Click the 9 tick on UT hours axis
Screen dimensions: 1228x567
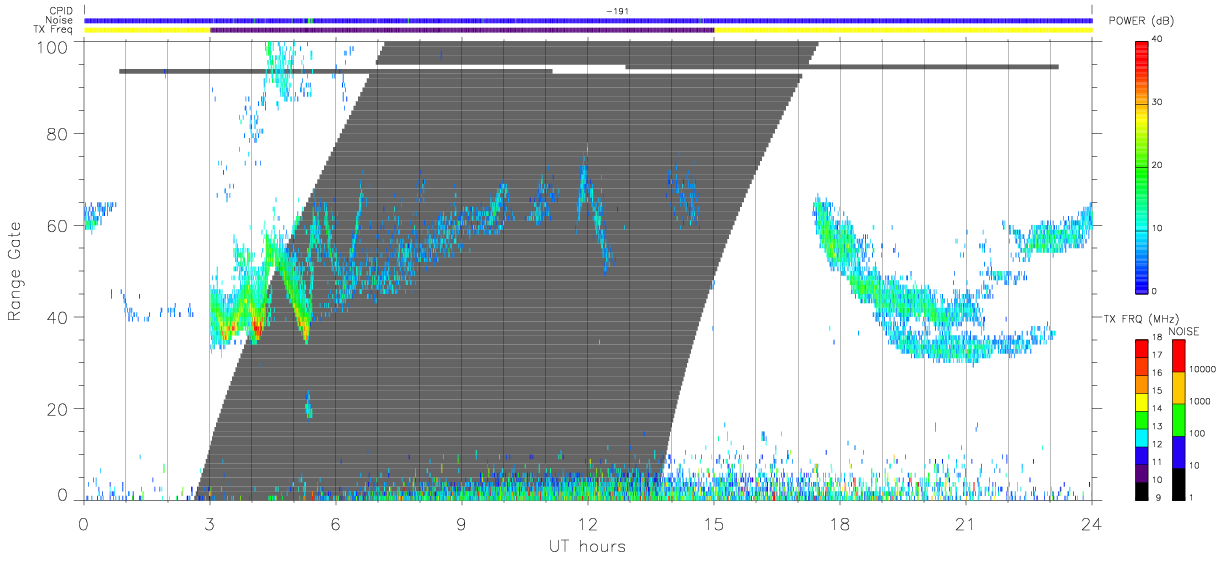coord(462,523)
